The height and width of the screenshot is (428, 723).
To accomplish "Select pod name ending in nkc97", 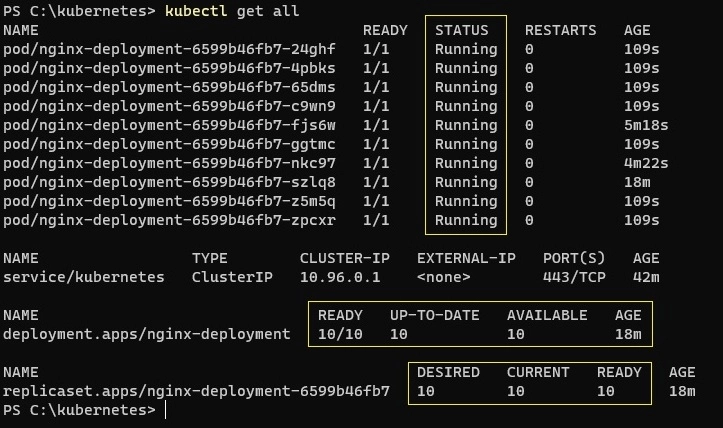I will point(169,163).
